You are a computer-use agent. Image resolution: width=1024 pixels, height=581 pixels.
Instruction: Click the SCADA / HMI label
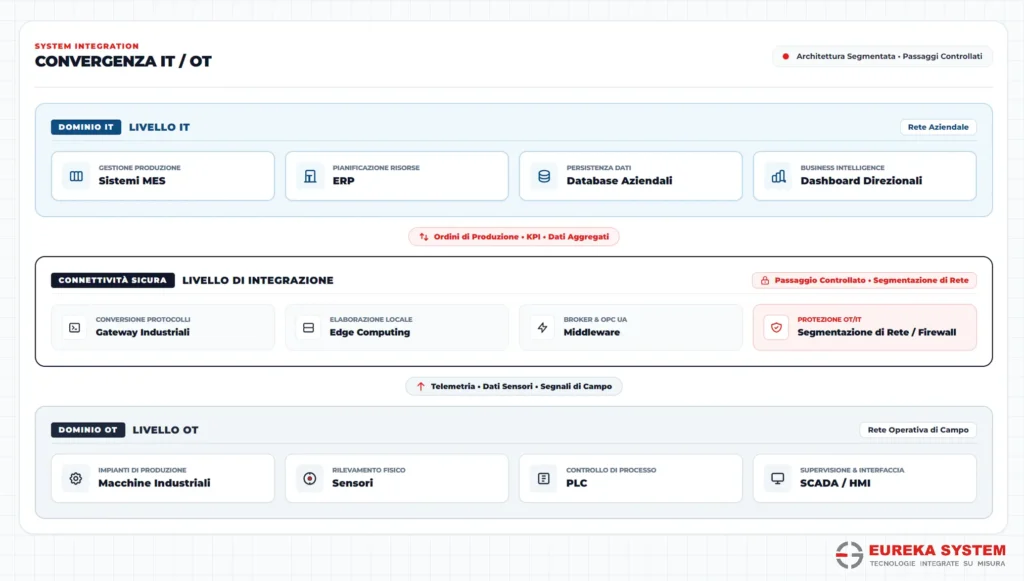point(835,483)
